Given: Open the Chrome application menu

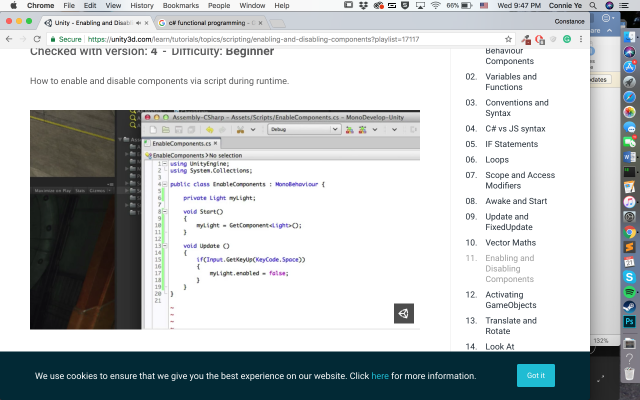Looking at the screenshot, I should click(40, 5).
